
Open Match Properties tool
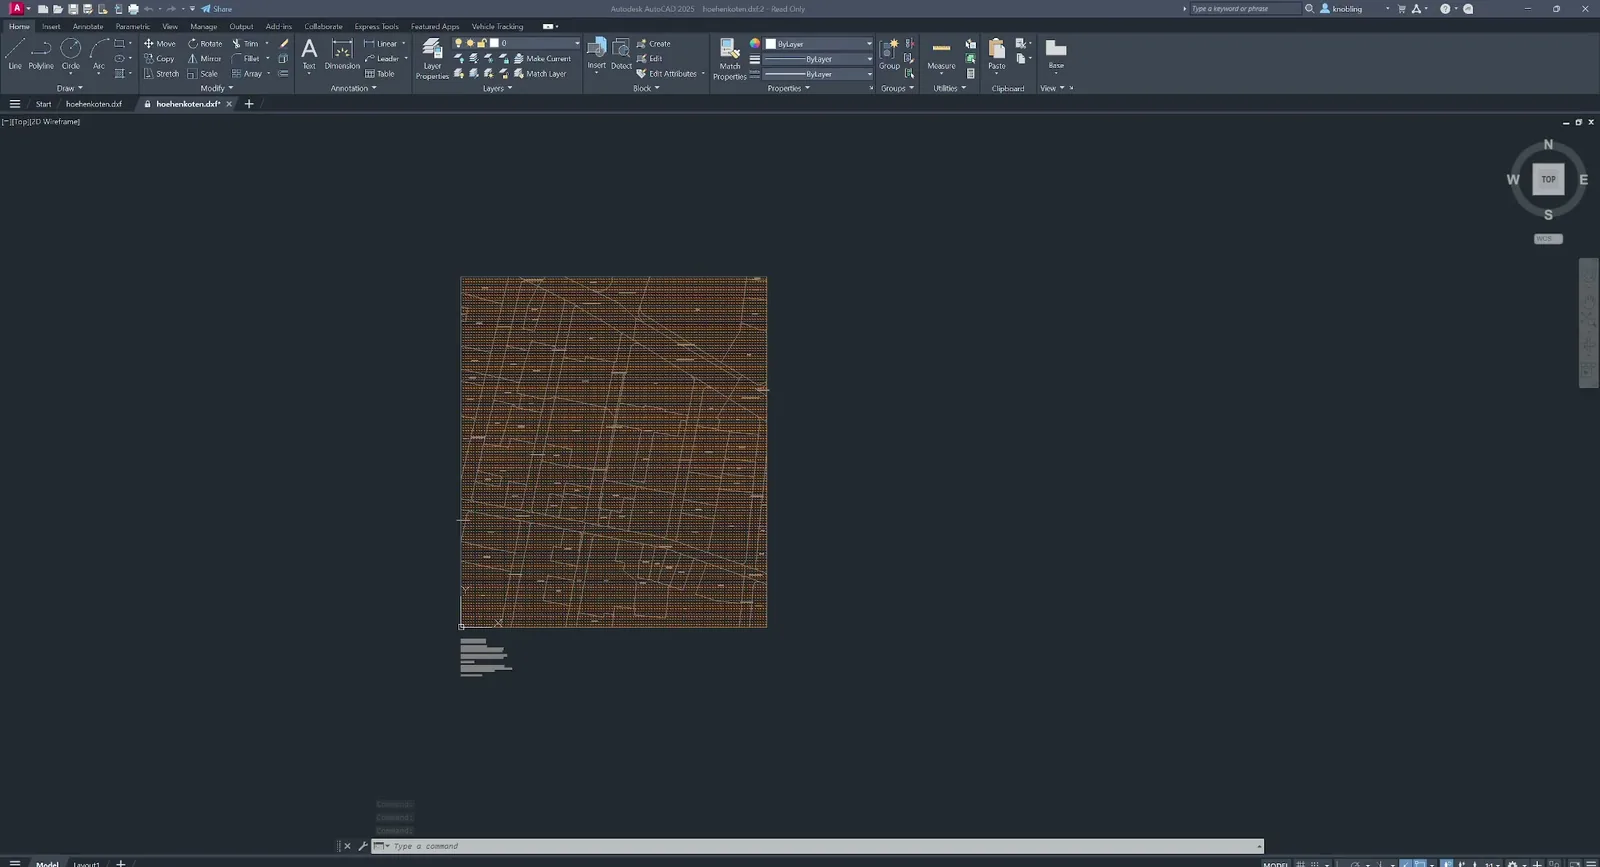(x=730, y=59)
